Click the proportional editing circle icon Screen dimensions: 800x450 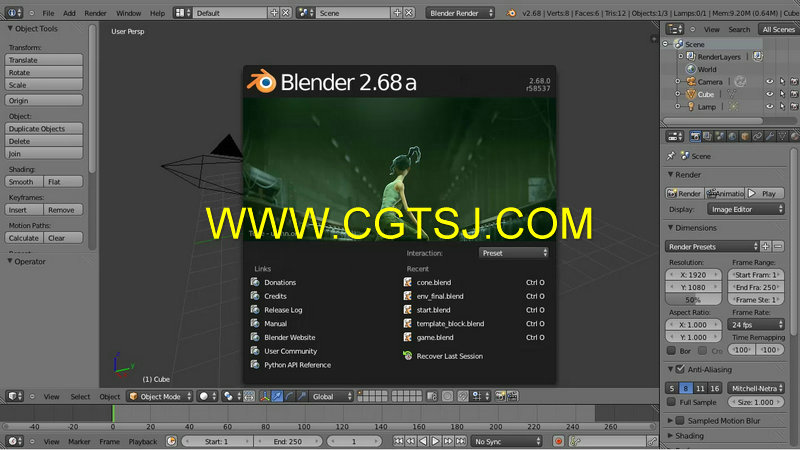pyautogui.click(x=447, y=396)
